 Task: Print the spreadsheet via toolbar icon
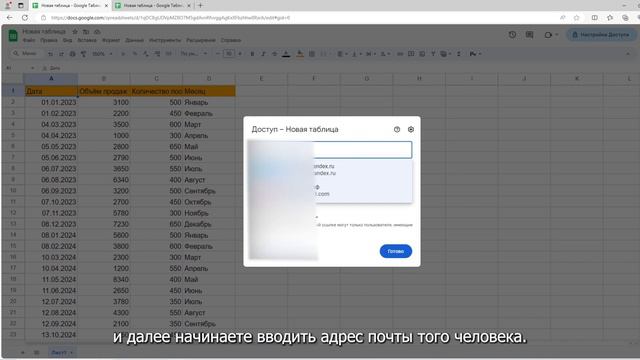point(72,54)
